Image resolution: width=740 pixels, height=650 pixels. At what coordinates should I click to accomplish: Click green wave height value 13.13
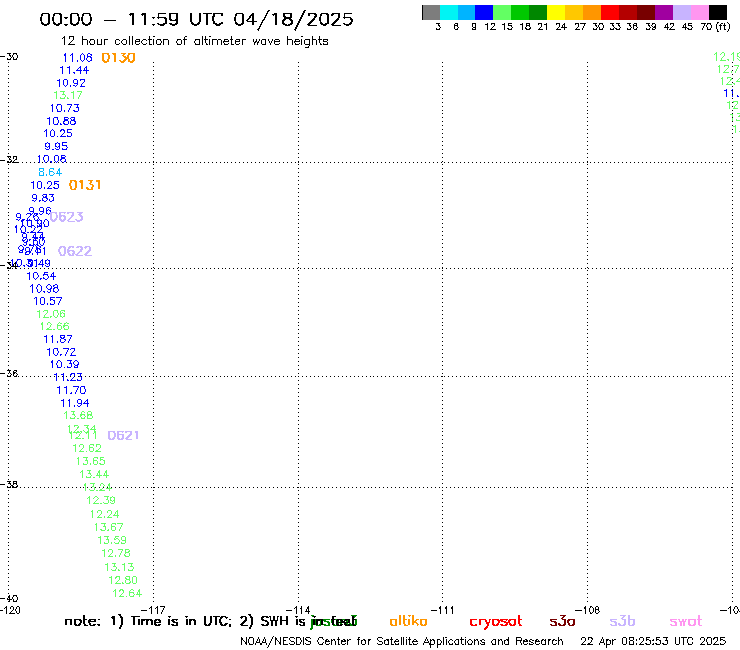pyautogui.click(x=119, y=567)
